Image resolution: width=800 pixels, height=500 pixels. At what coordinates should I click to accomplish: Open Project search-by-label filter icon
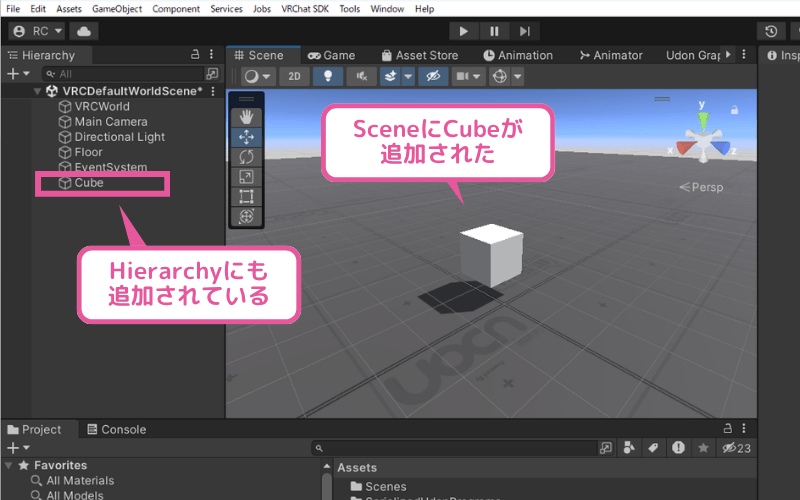tap(653, 448)
